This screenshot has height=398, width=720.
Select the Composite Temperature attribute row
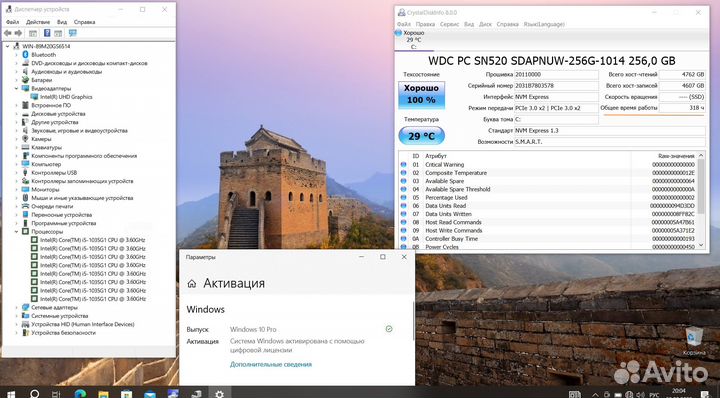pyautogui.click(x=548, y=173)
